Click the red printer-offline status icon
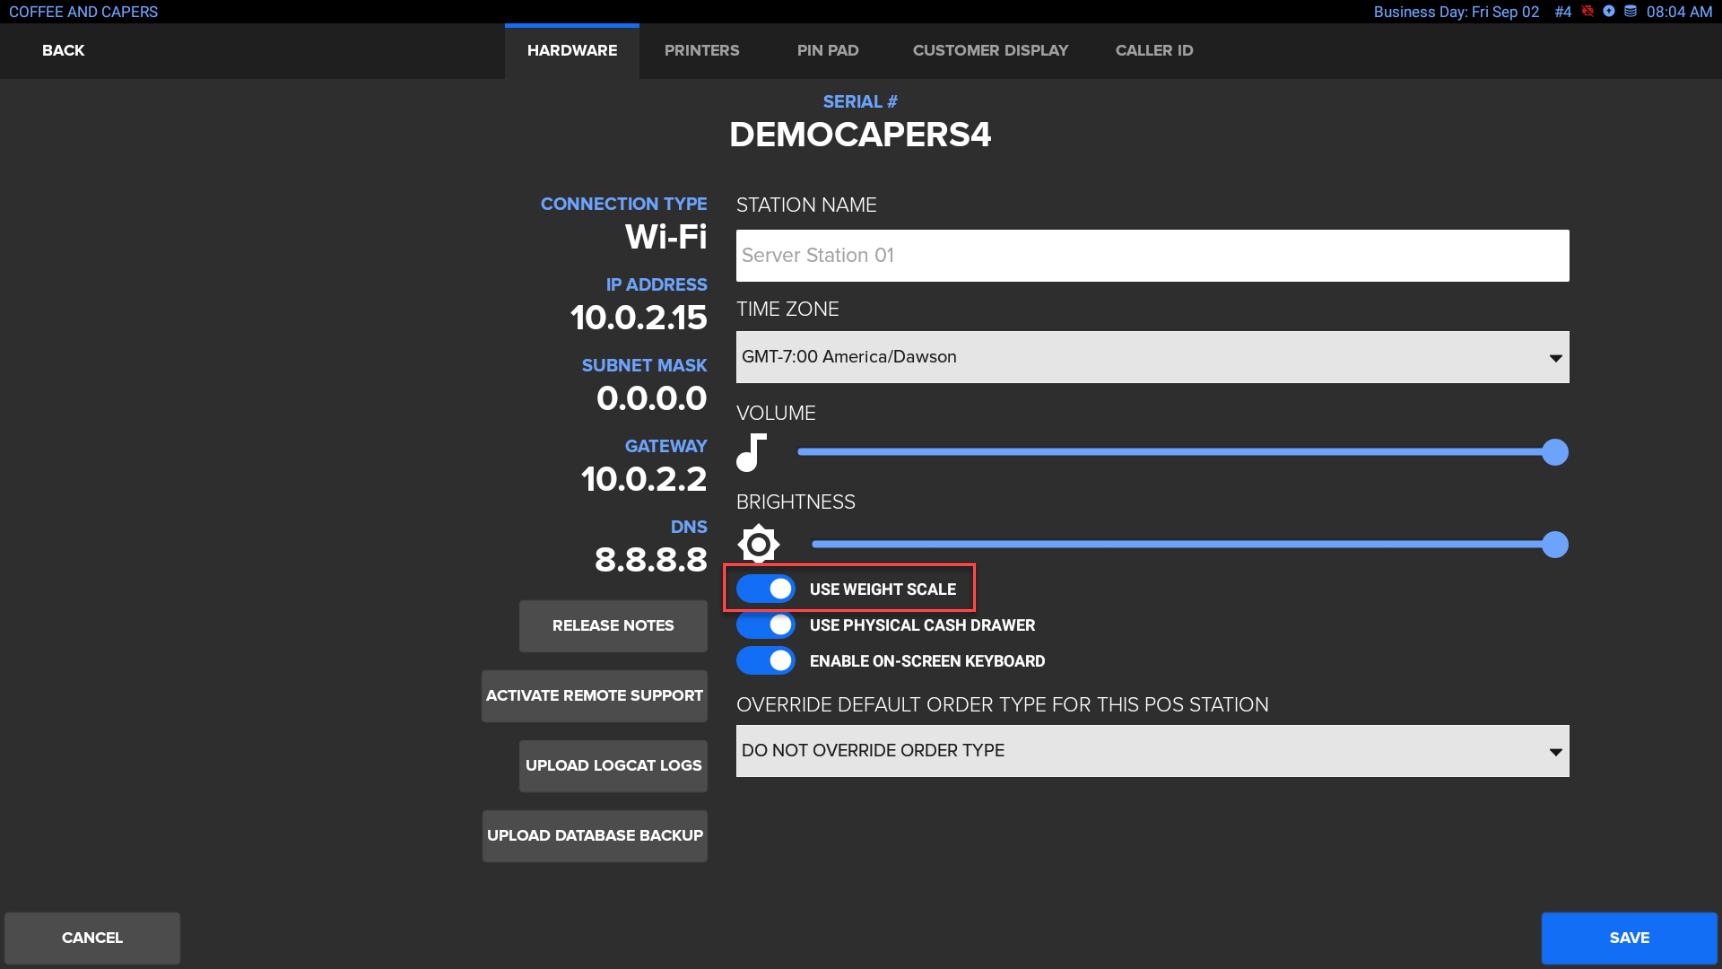 (x=1587, y=12)
